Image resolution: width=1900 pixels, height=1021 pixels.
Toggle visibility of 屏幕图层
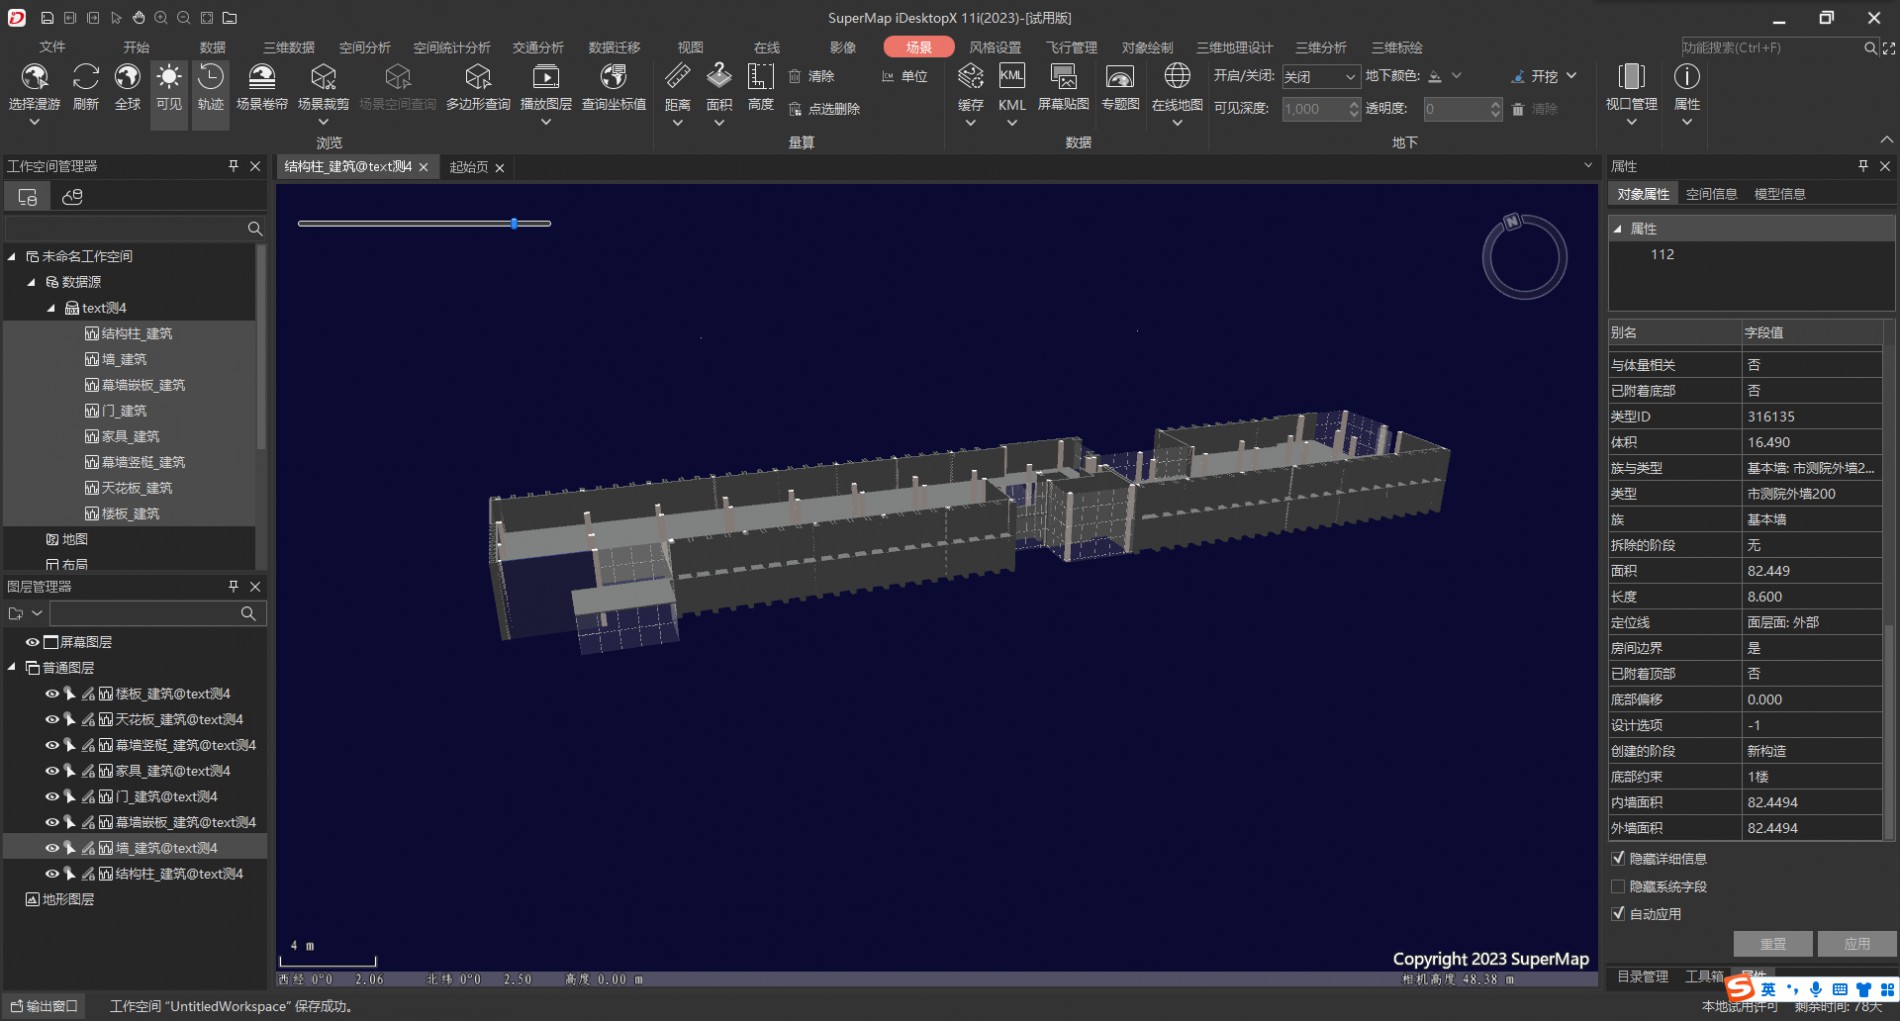[x=32, y=642]
